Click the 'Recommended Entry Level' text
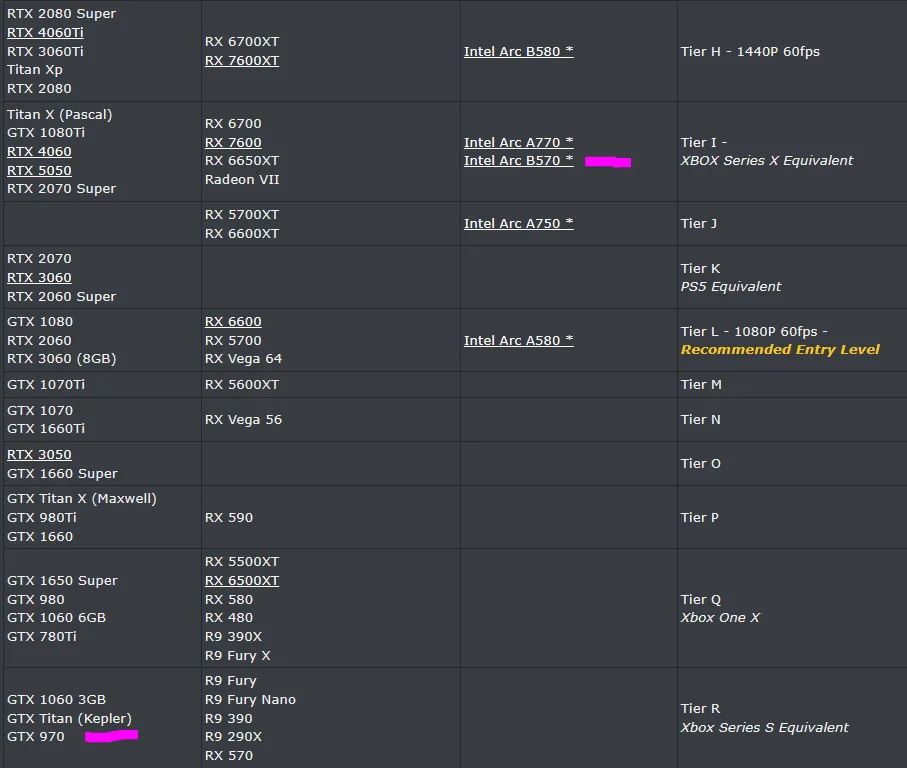 [780, 349]
